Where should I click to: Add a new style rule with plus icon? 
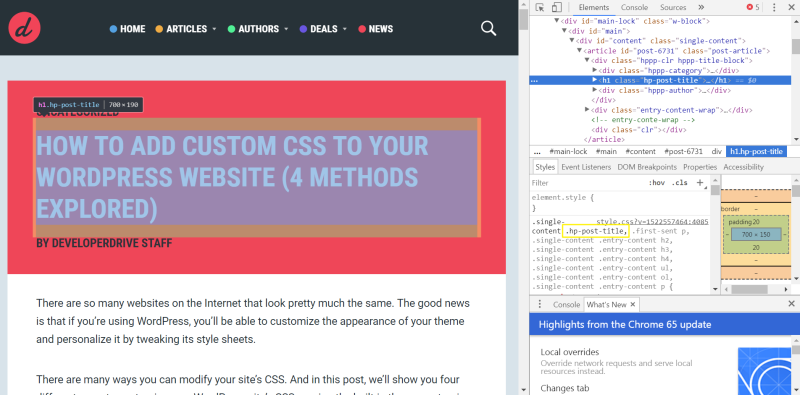[700, 183]
